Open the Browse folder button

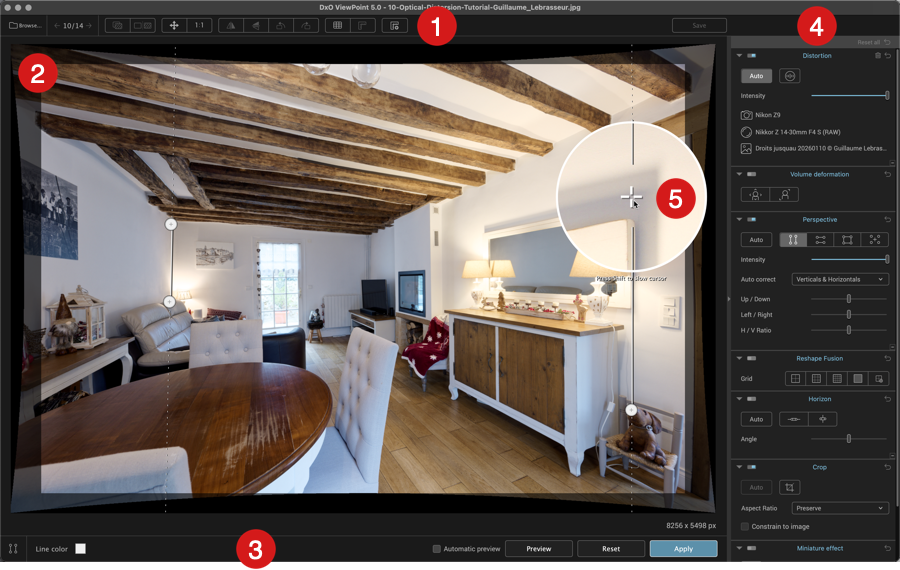coord(25,25)
